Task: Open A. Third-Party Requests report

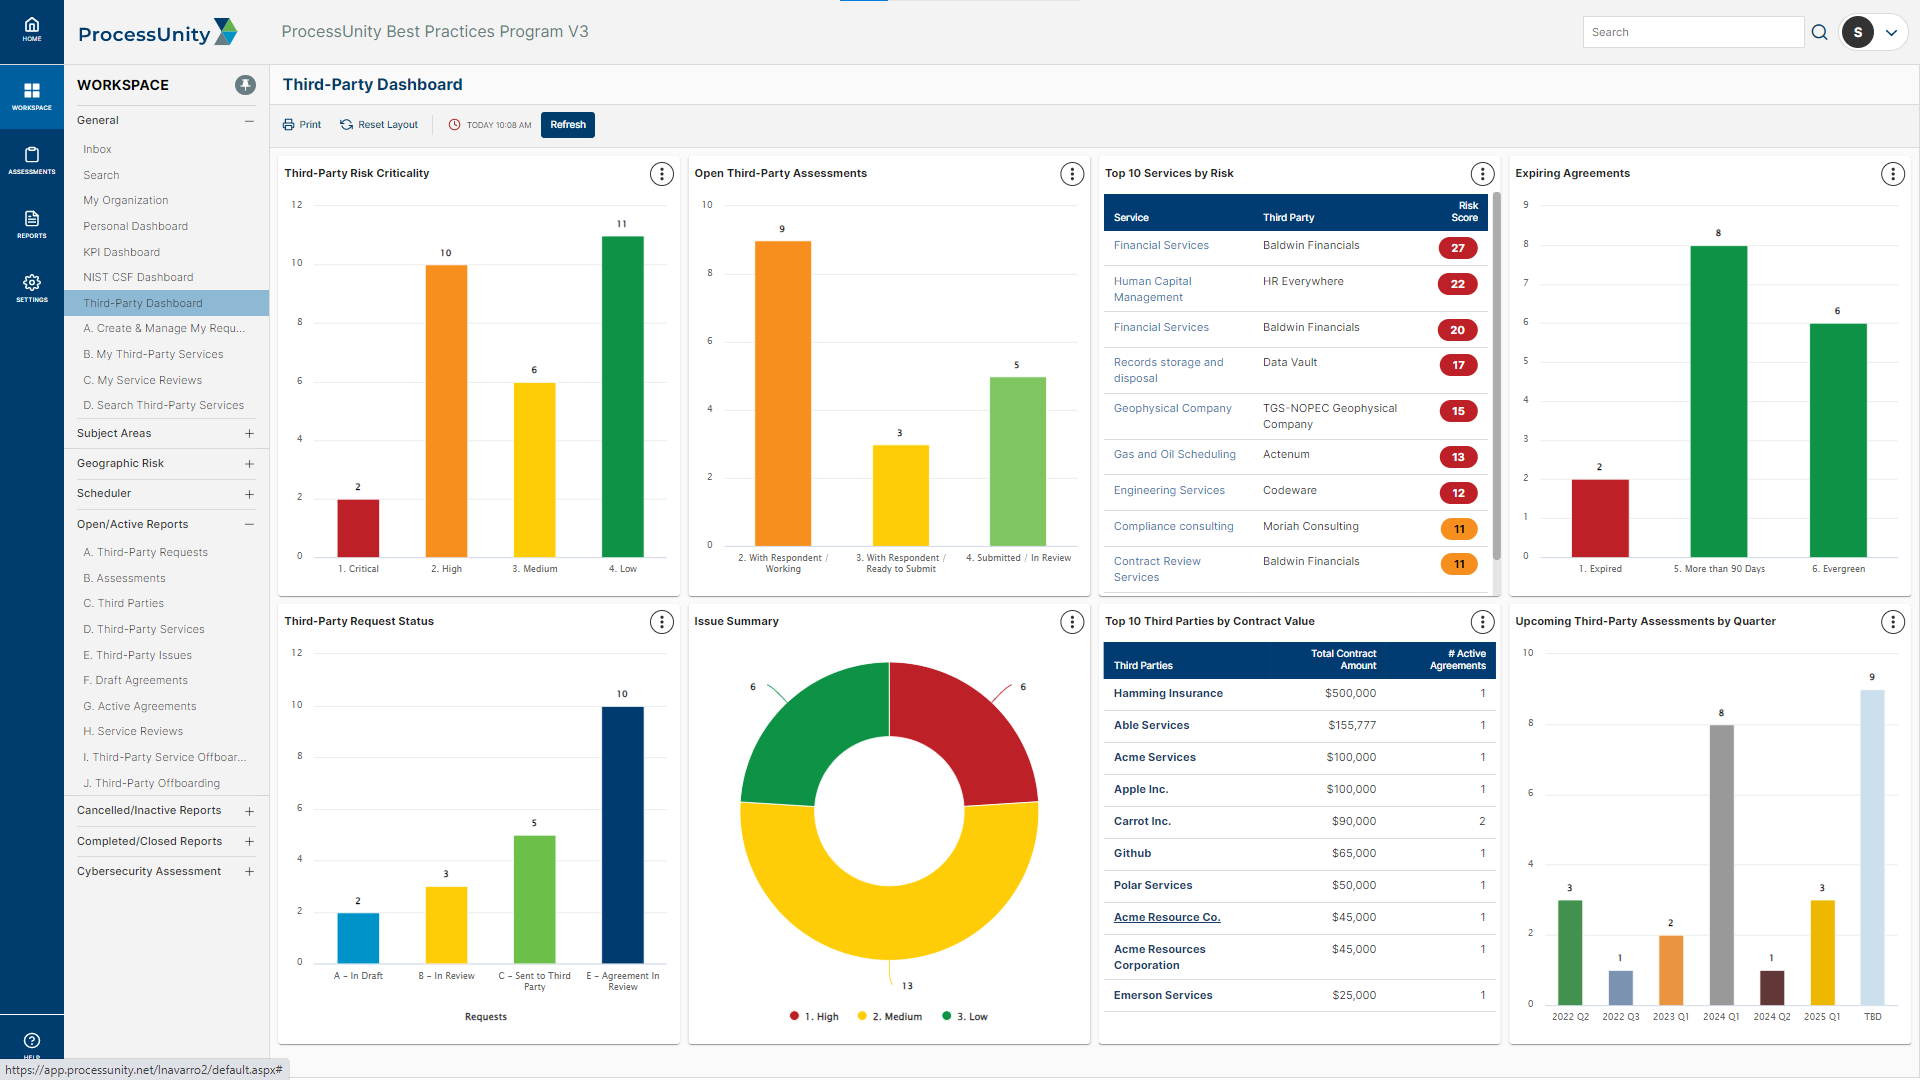Action: pos(145,552)
